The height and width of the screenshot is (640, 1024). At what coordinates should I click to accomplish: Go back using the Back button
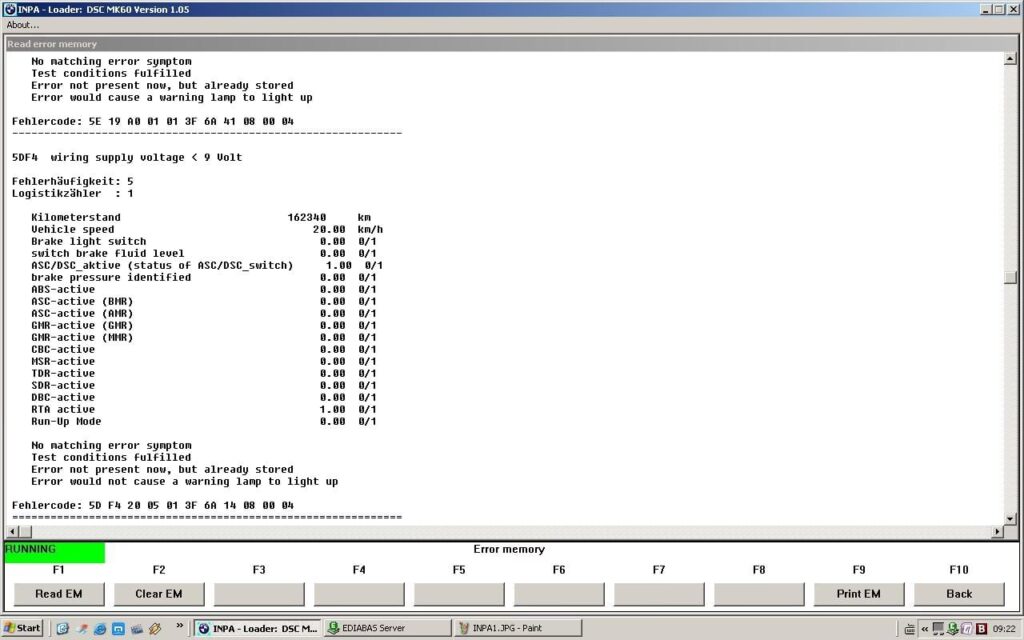click(959, 593)
